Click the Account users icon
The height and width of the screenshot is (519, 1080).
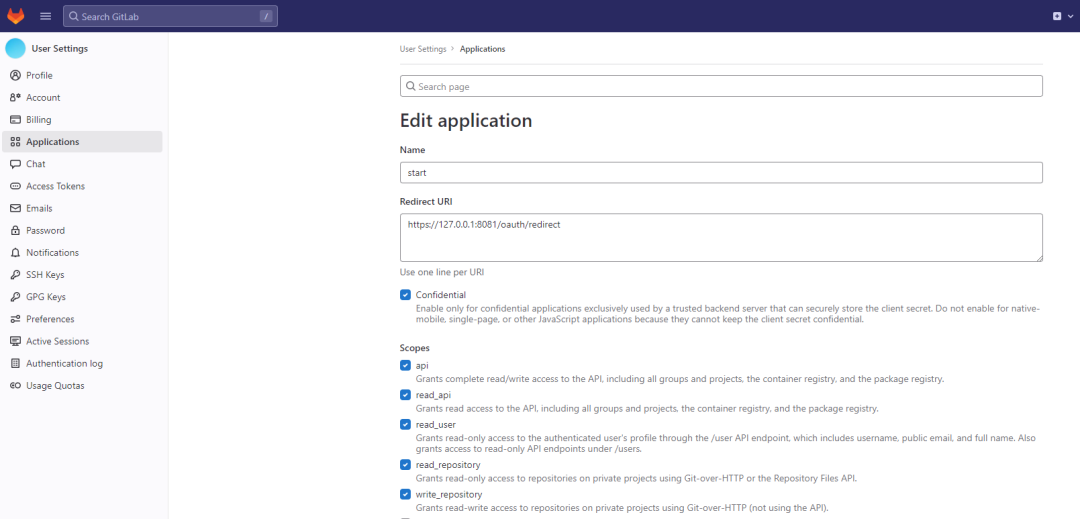[15, 98]
